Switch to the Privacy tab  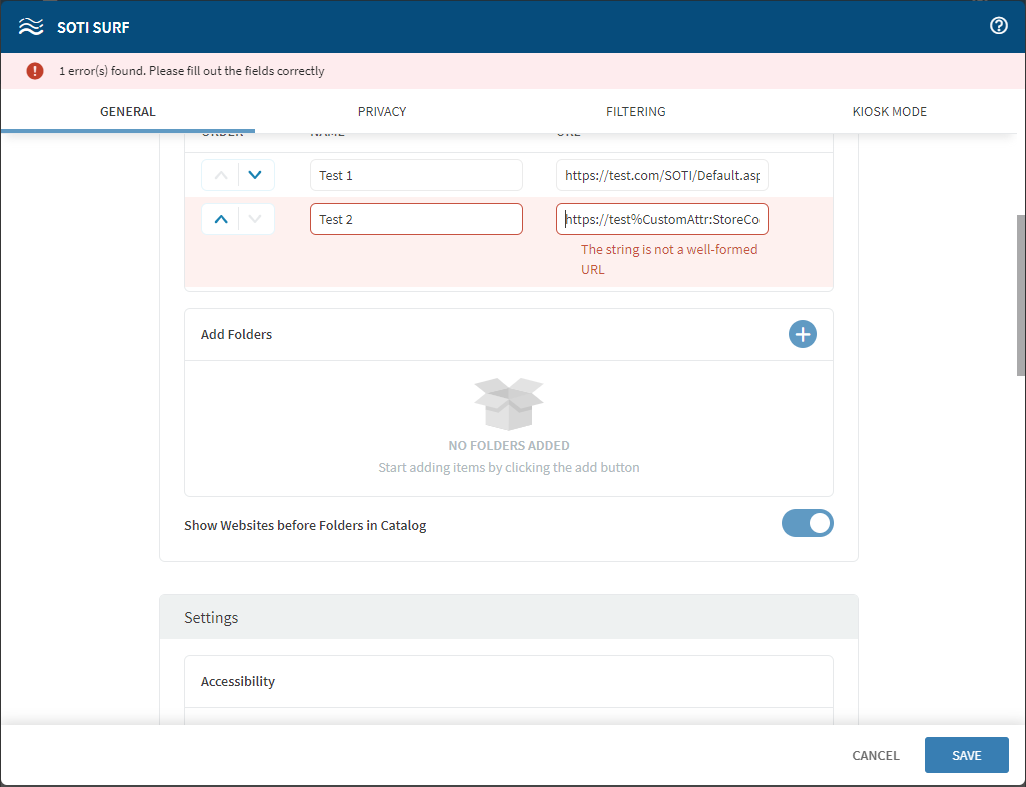point(382,112)
